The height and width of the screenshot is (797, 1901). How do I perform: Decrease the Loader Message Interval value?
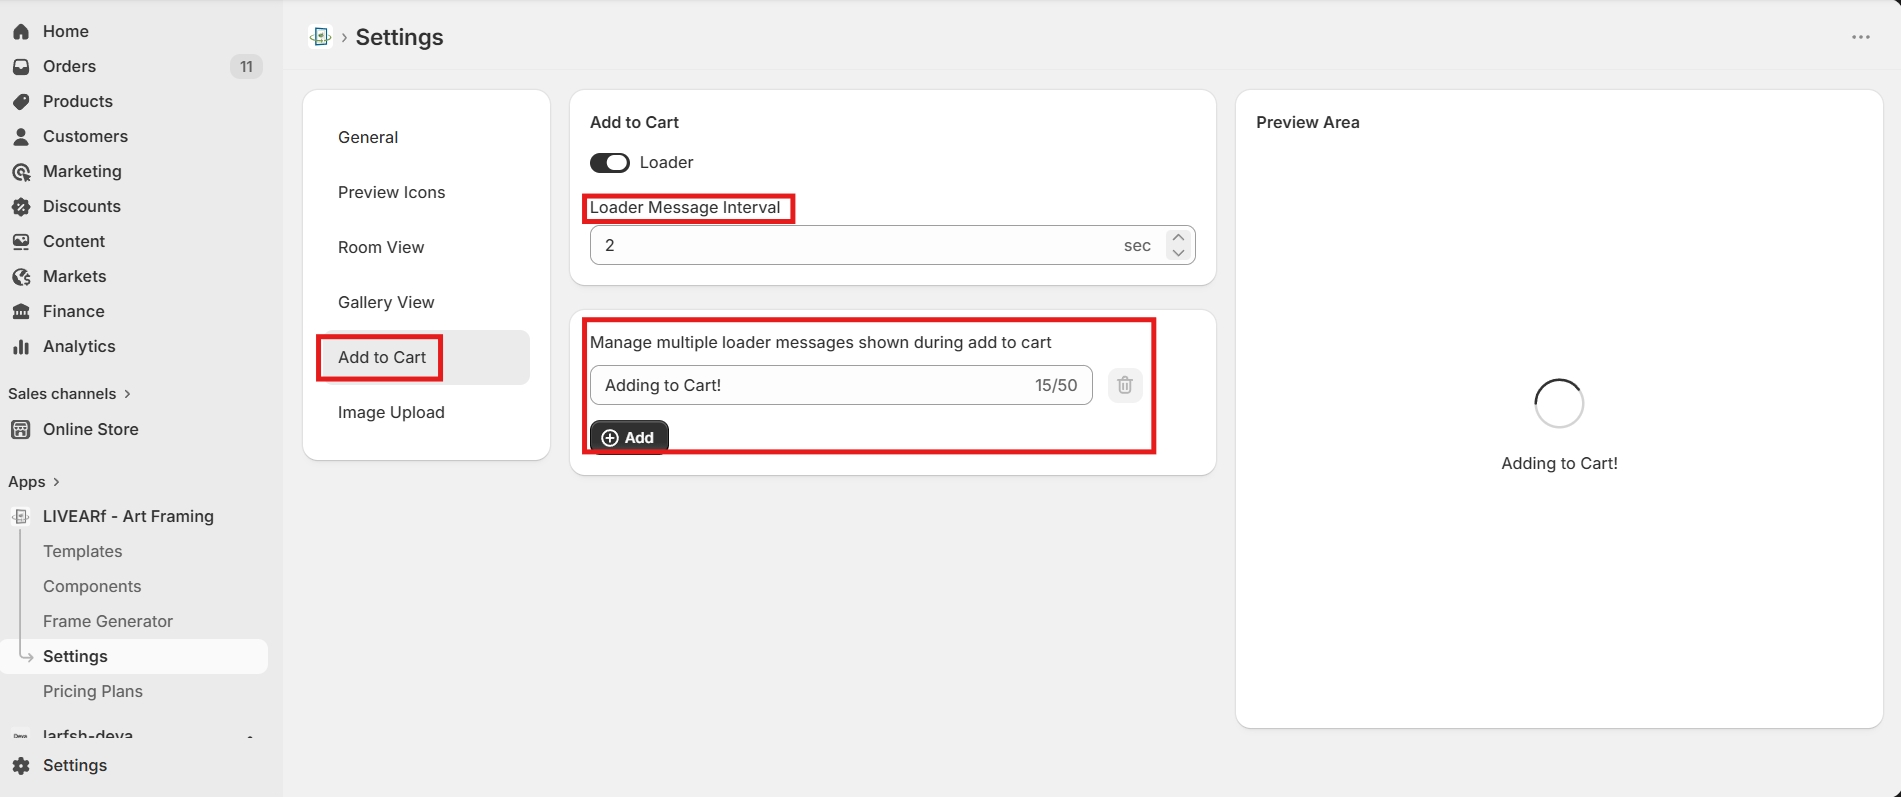coord(1178,253)
